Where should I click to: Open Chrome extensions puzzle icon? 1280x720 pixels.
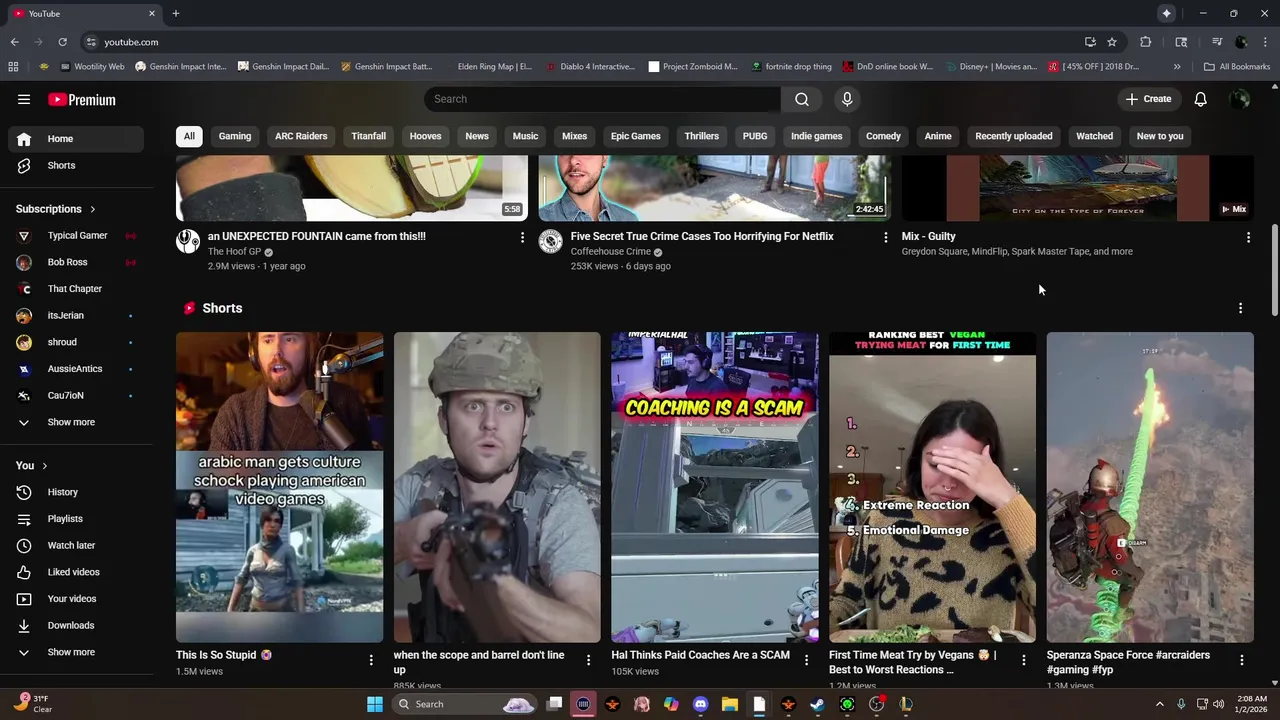tap(1146, 42)
